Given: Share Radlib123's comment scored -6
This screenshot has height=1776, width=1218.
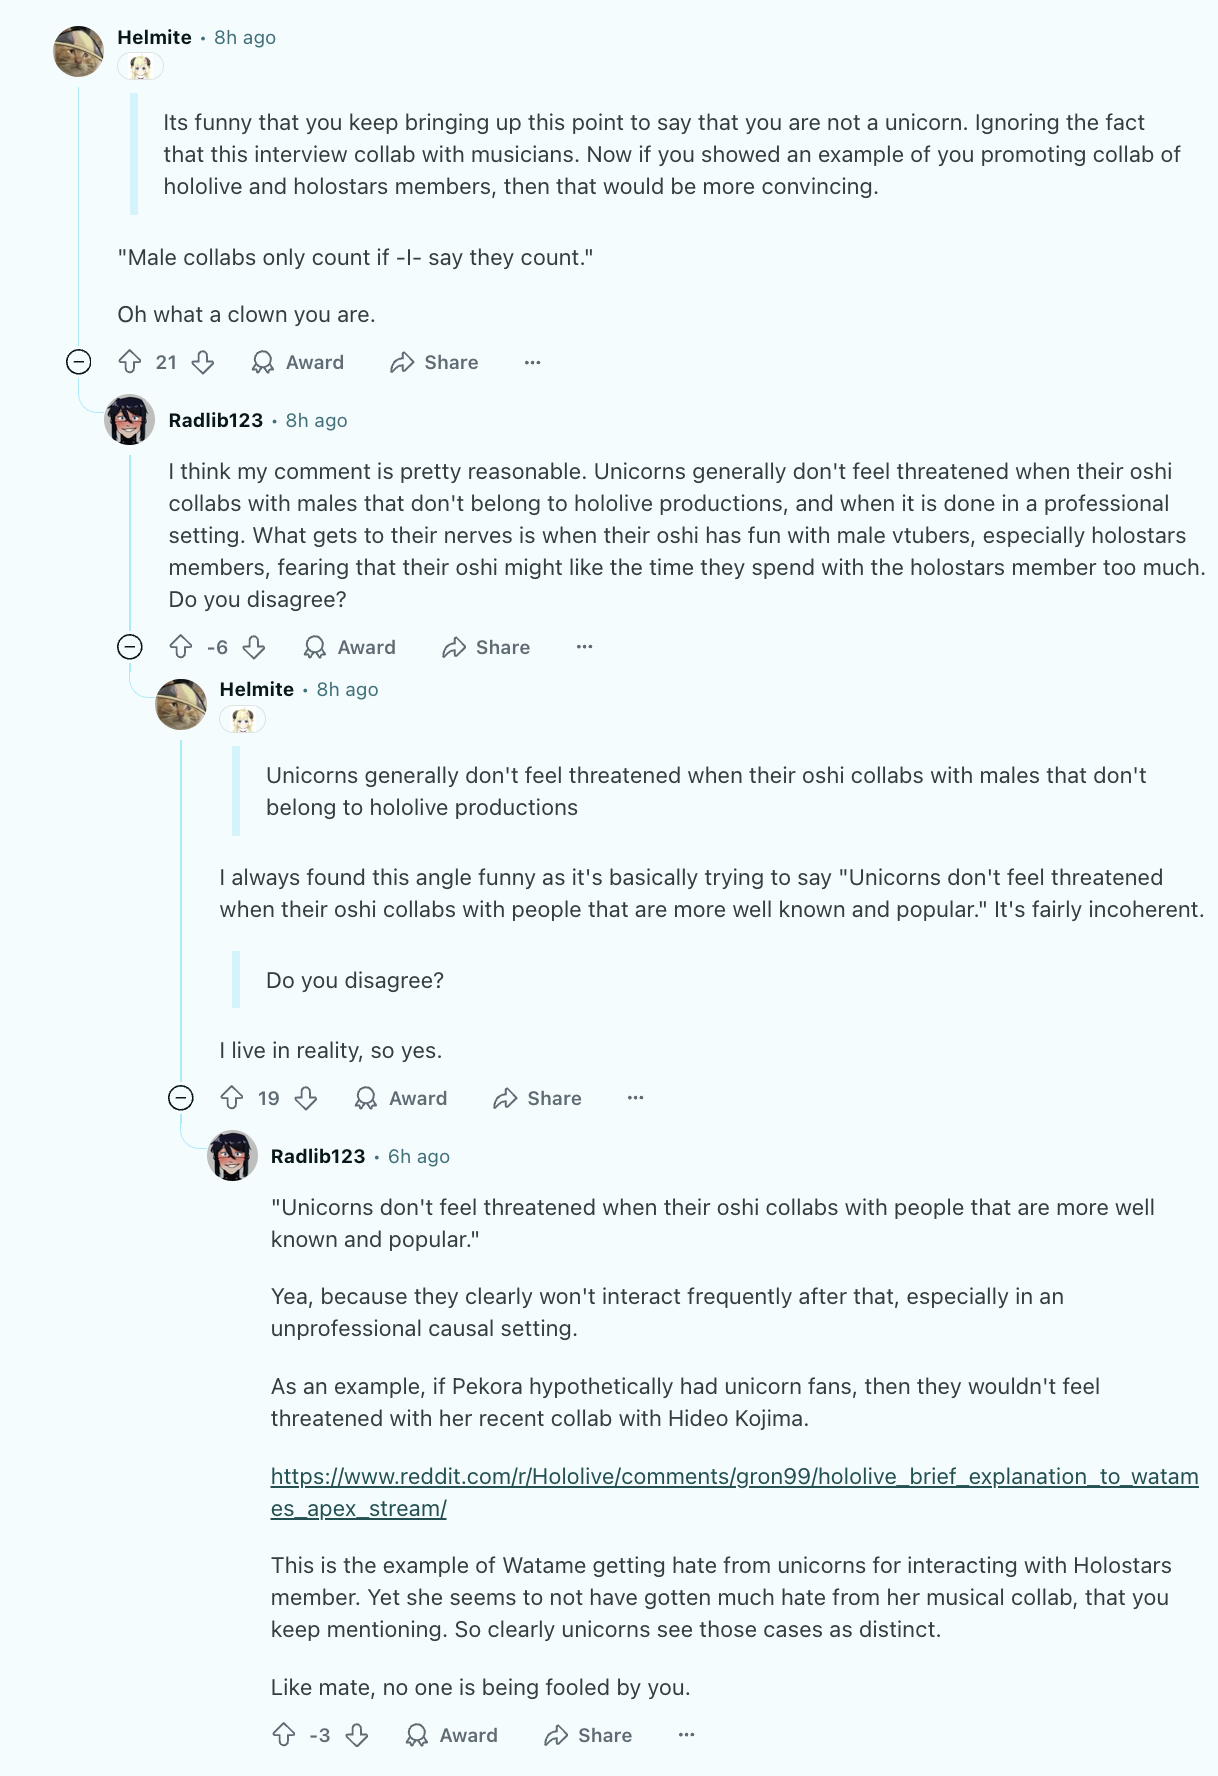Looking at the screenshot, I should coord(486,647).
